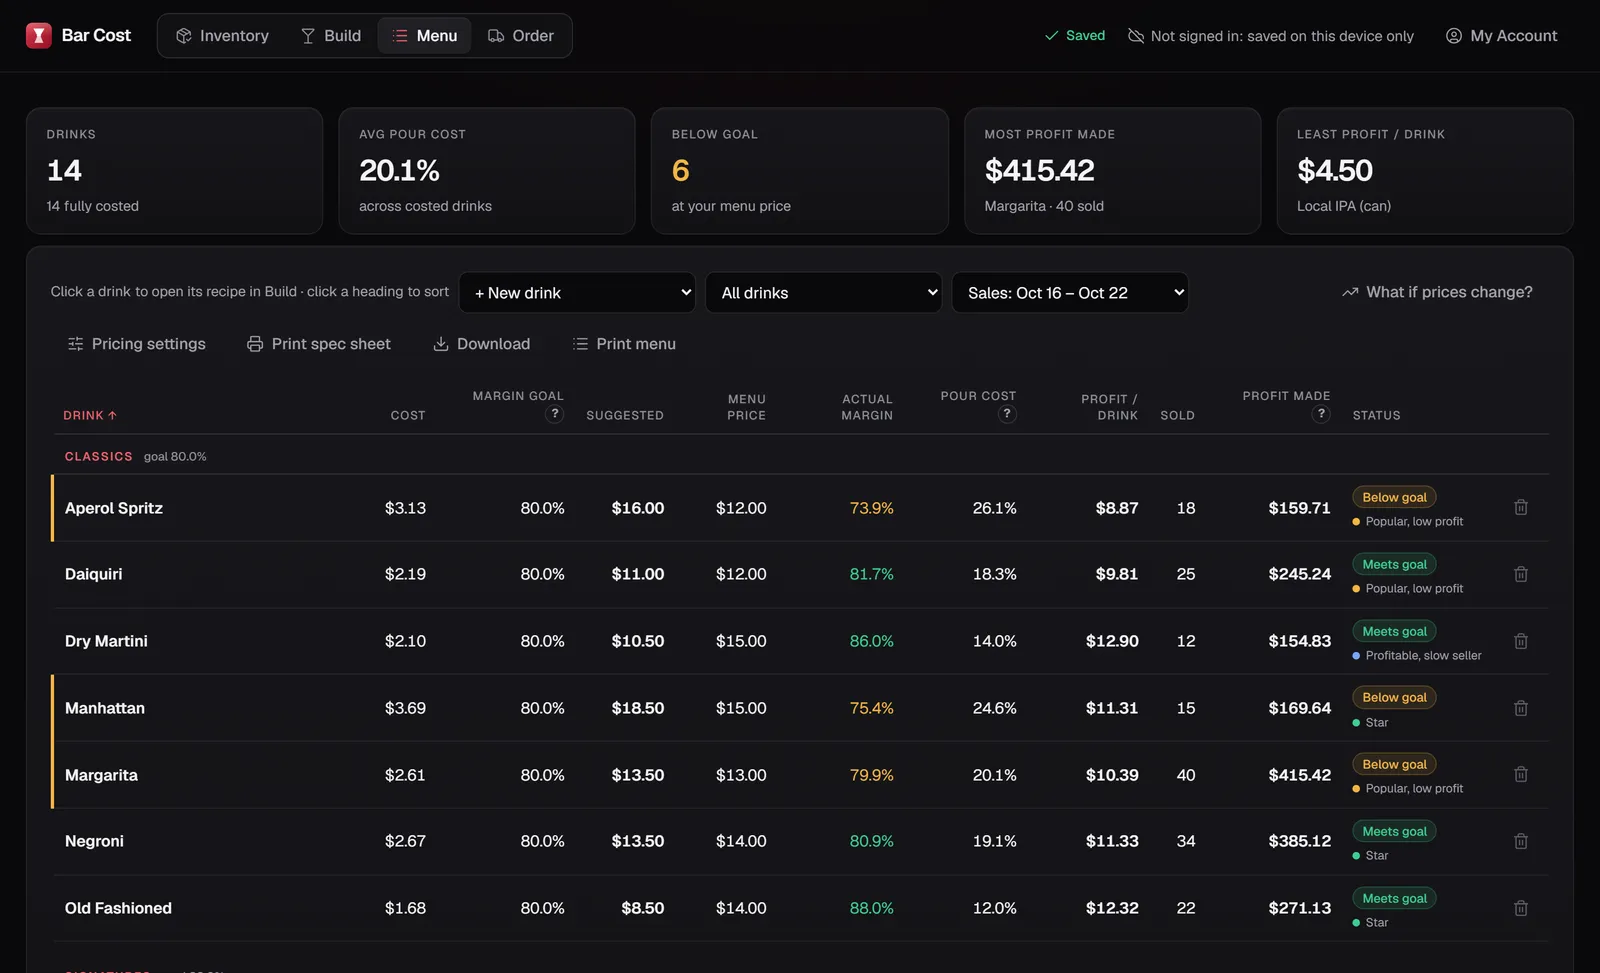Click Old Fashioned margin 88.0%
Image resolution: width=1600 pixels, height=973 pixels.
871,908
